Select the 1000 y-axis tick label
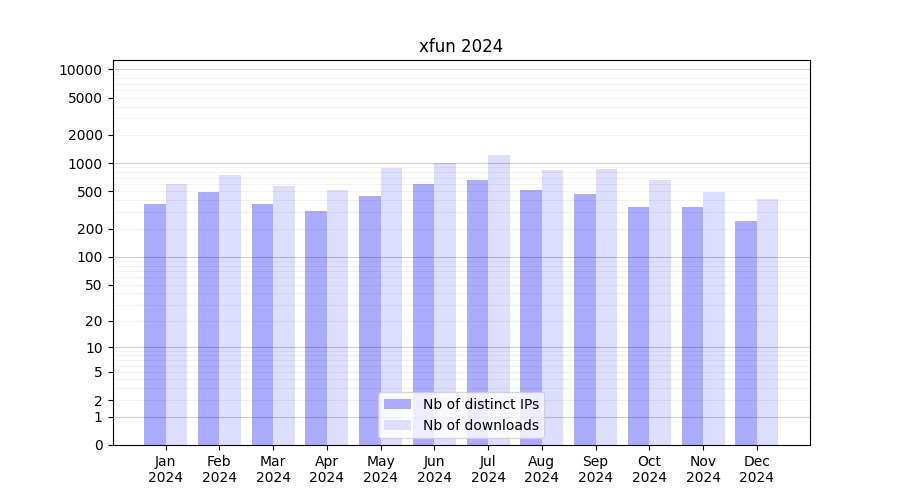Screen dimensions: 900x500 tap(84, 164)
